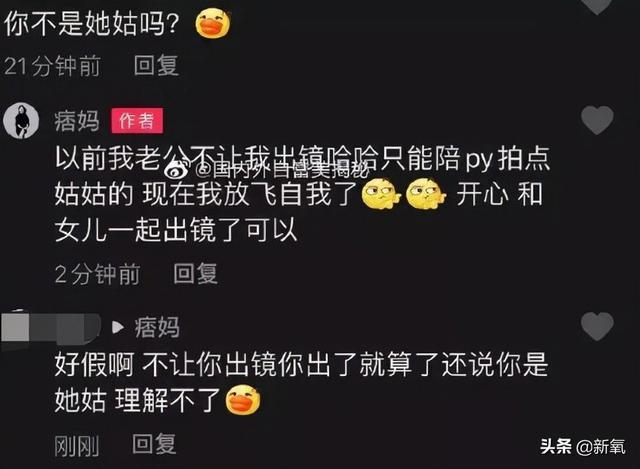Open 痞妈 username beside the 作者 badge
Image resolution: width=640 pixels, height=469 pixels.
(77, 121)
